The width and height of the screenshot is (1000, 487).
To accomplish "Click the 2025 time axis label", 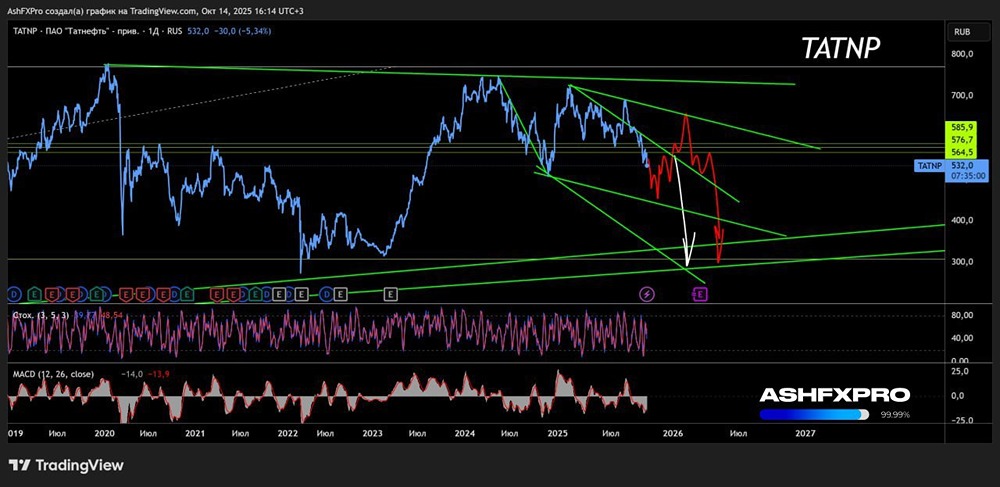I will pos(558,433).
